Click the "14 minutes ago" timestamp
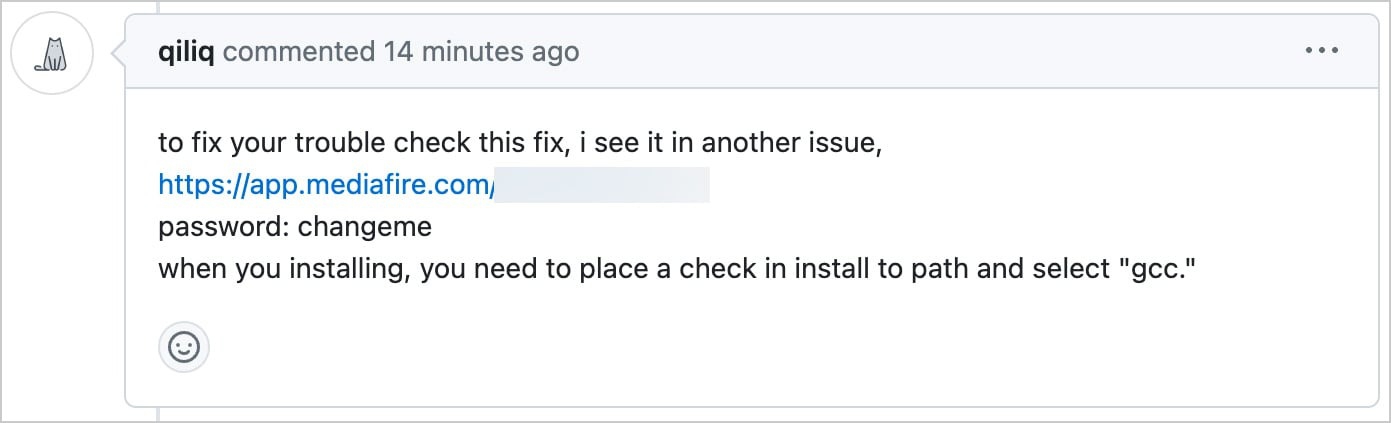1391x423 pixels. pyautogui.click(x=481, y=52)
